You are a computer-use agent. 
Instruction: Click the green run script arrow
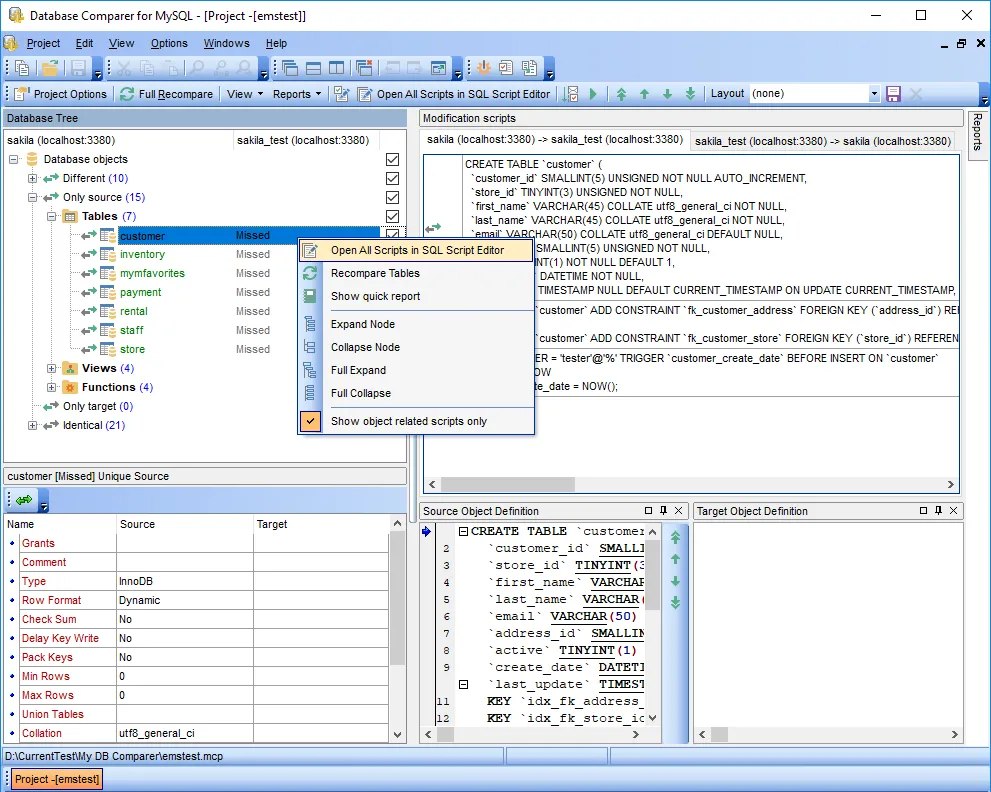point(593,94)
